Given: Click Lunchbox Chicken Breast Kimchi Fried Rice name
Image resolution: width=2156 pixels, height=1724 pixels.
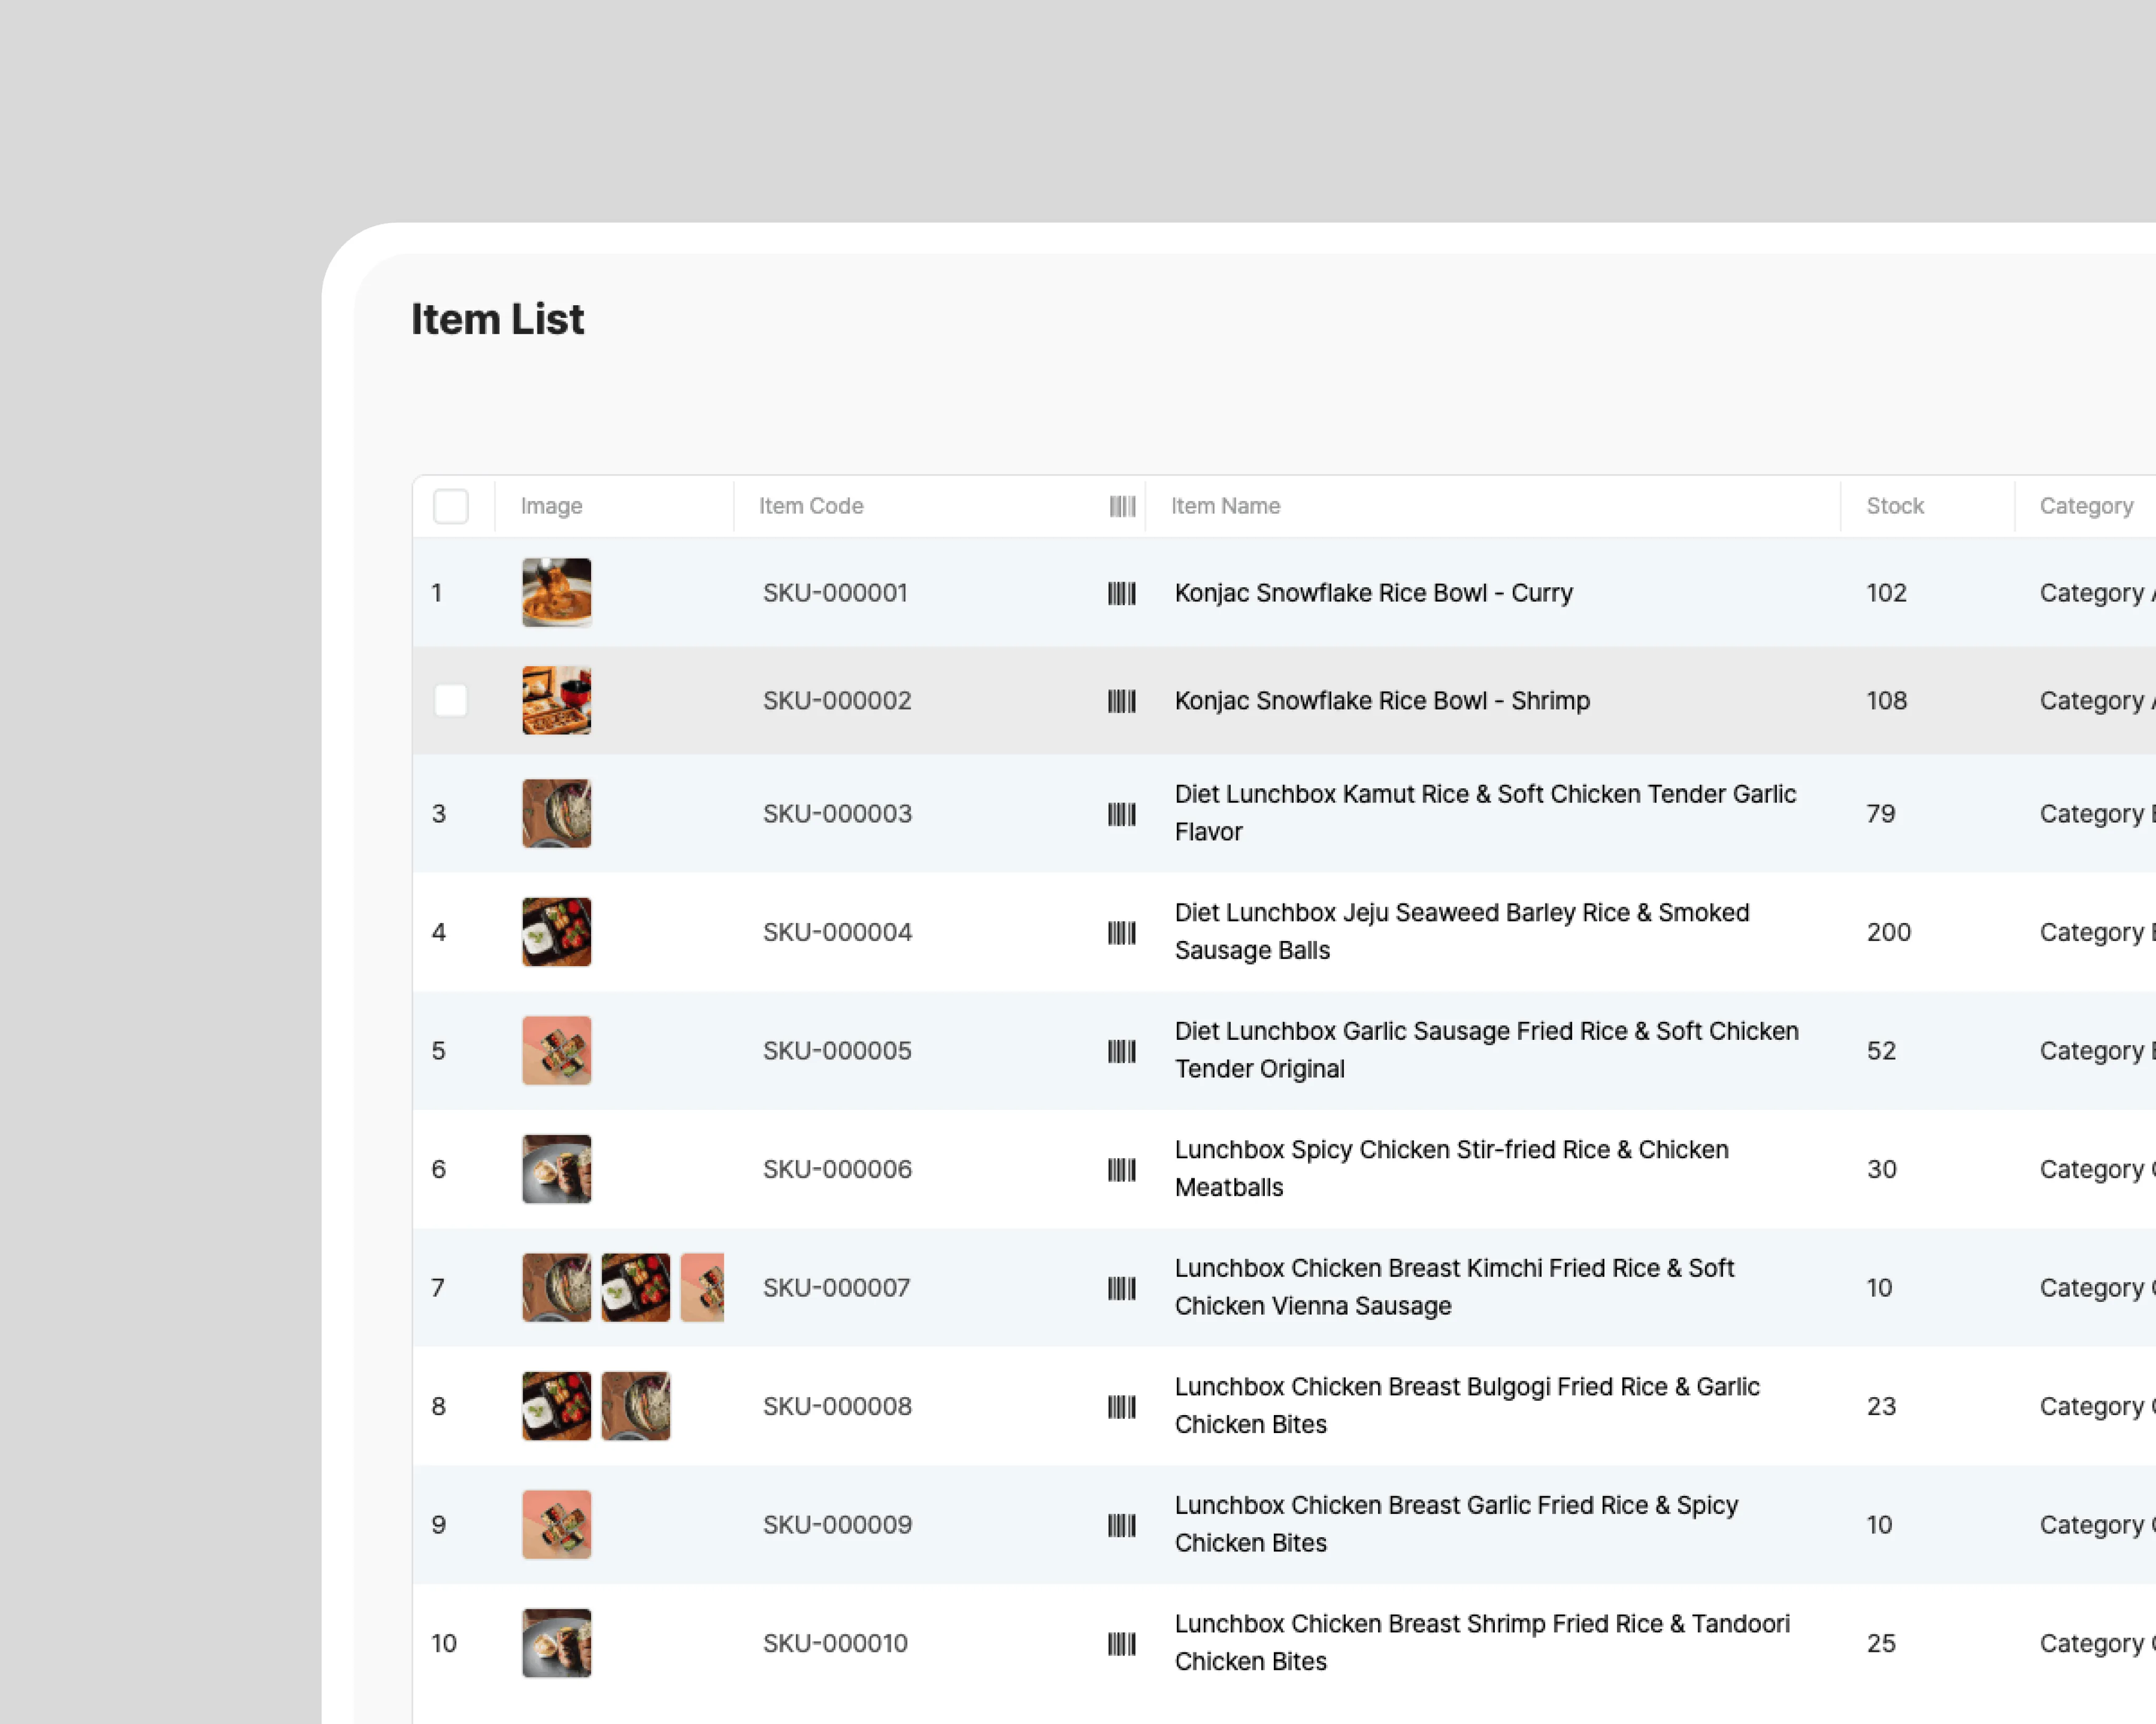Looking at the screenshot, I should click(1455, 1287).
